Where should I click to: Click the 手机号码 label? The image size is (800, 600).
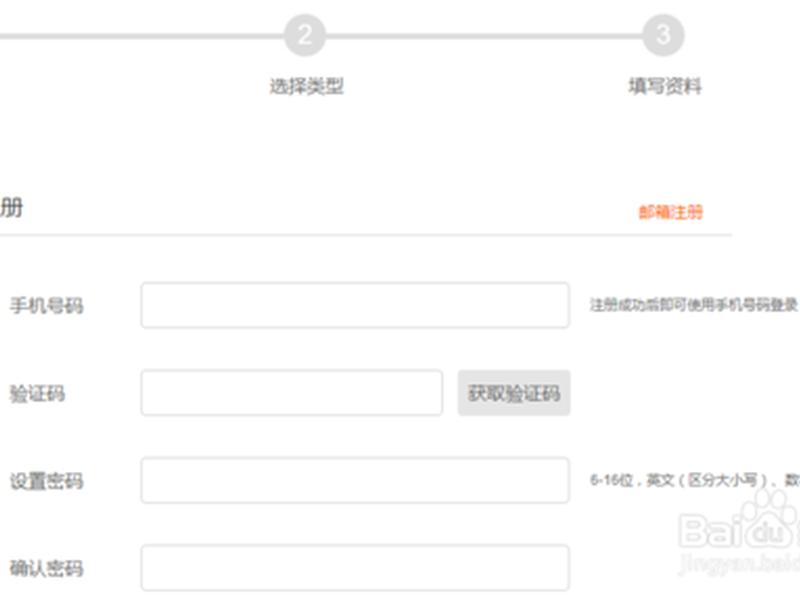[x=46, y=306]
